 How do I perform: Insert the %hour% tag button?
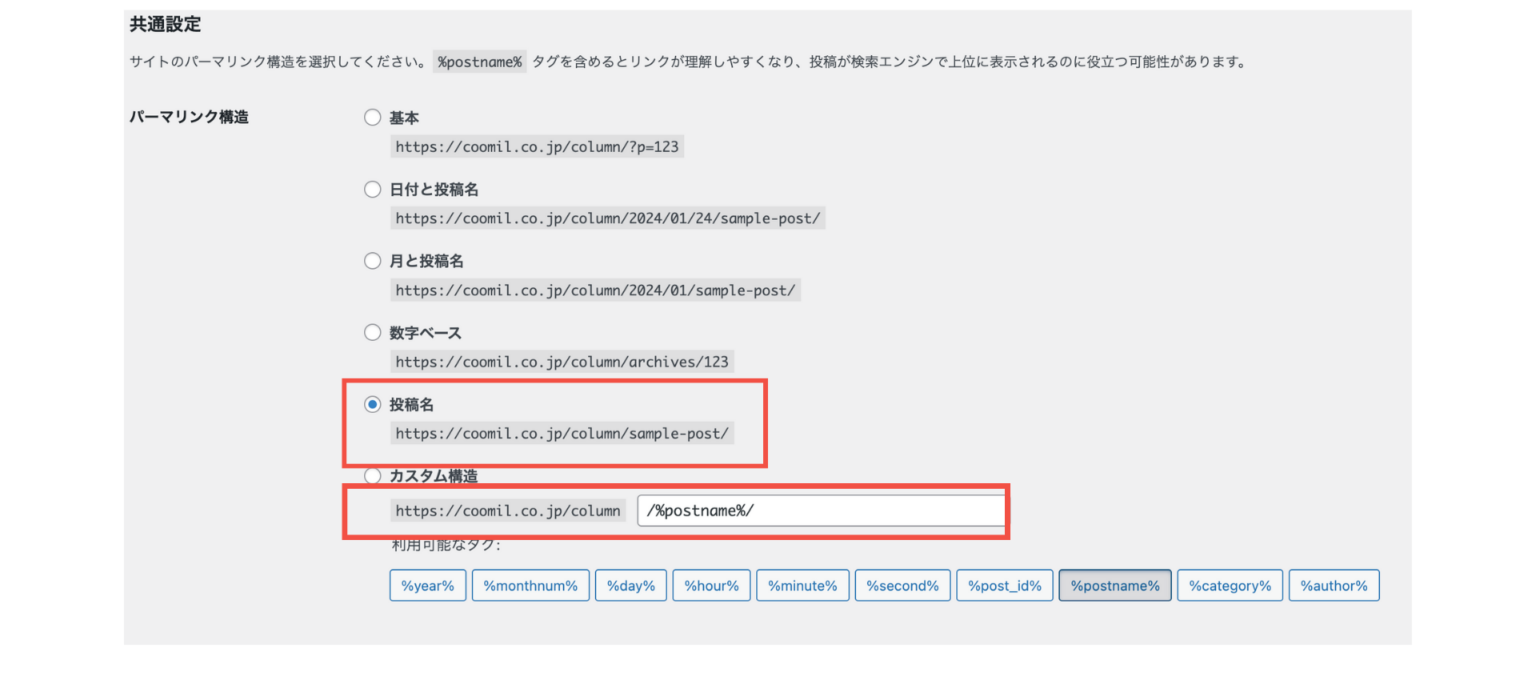[x=711, y=585]
